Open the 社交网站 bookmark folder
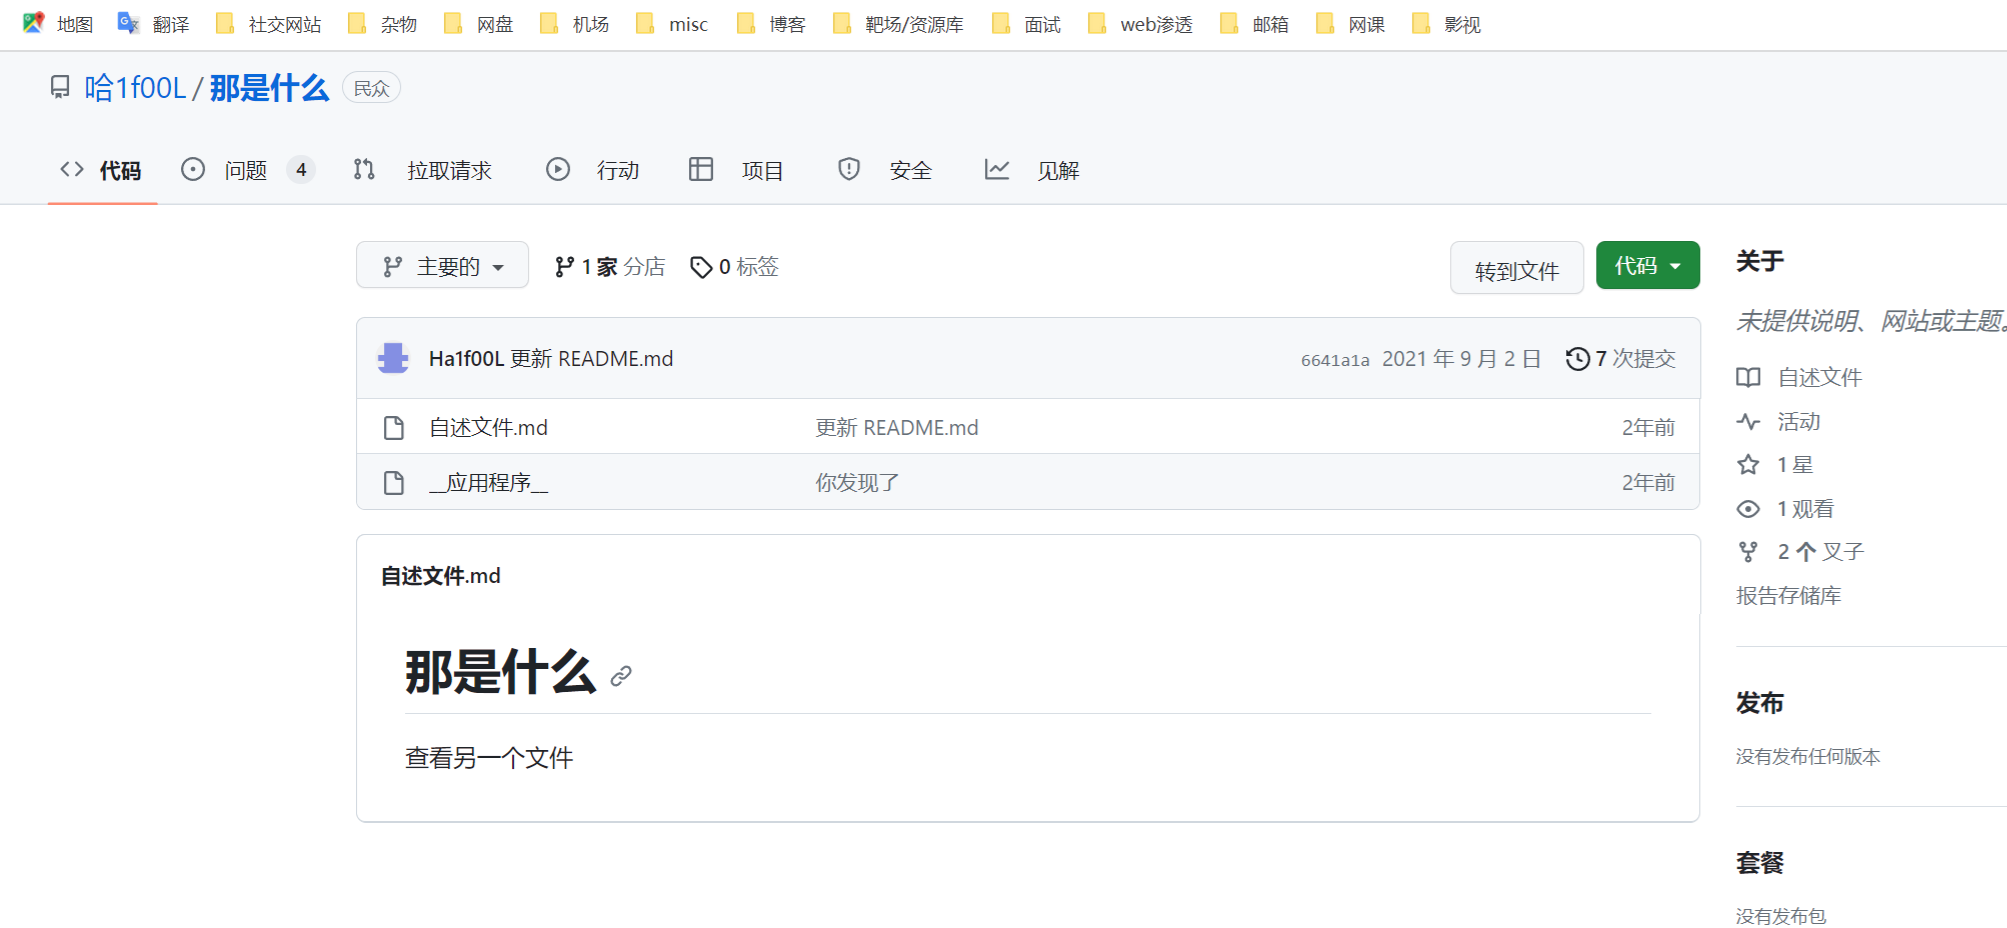The image size is (2007, 928). point(268,24)
